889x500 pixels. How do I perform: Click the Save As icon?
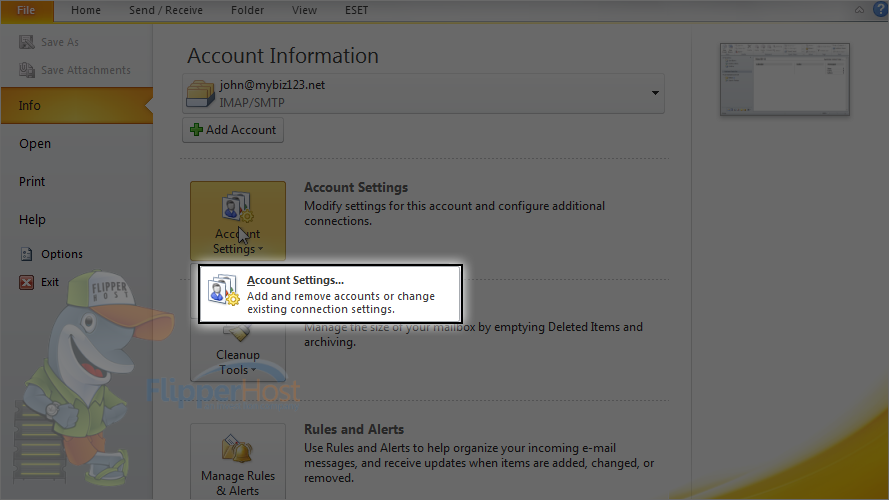[26, 42]
